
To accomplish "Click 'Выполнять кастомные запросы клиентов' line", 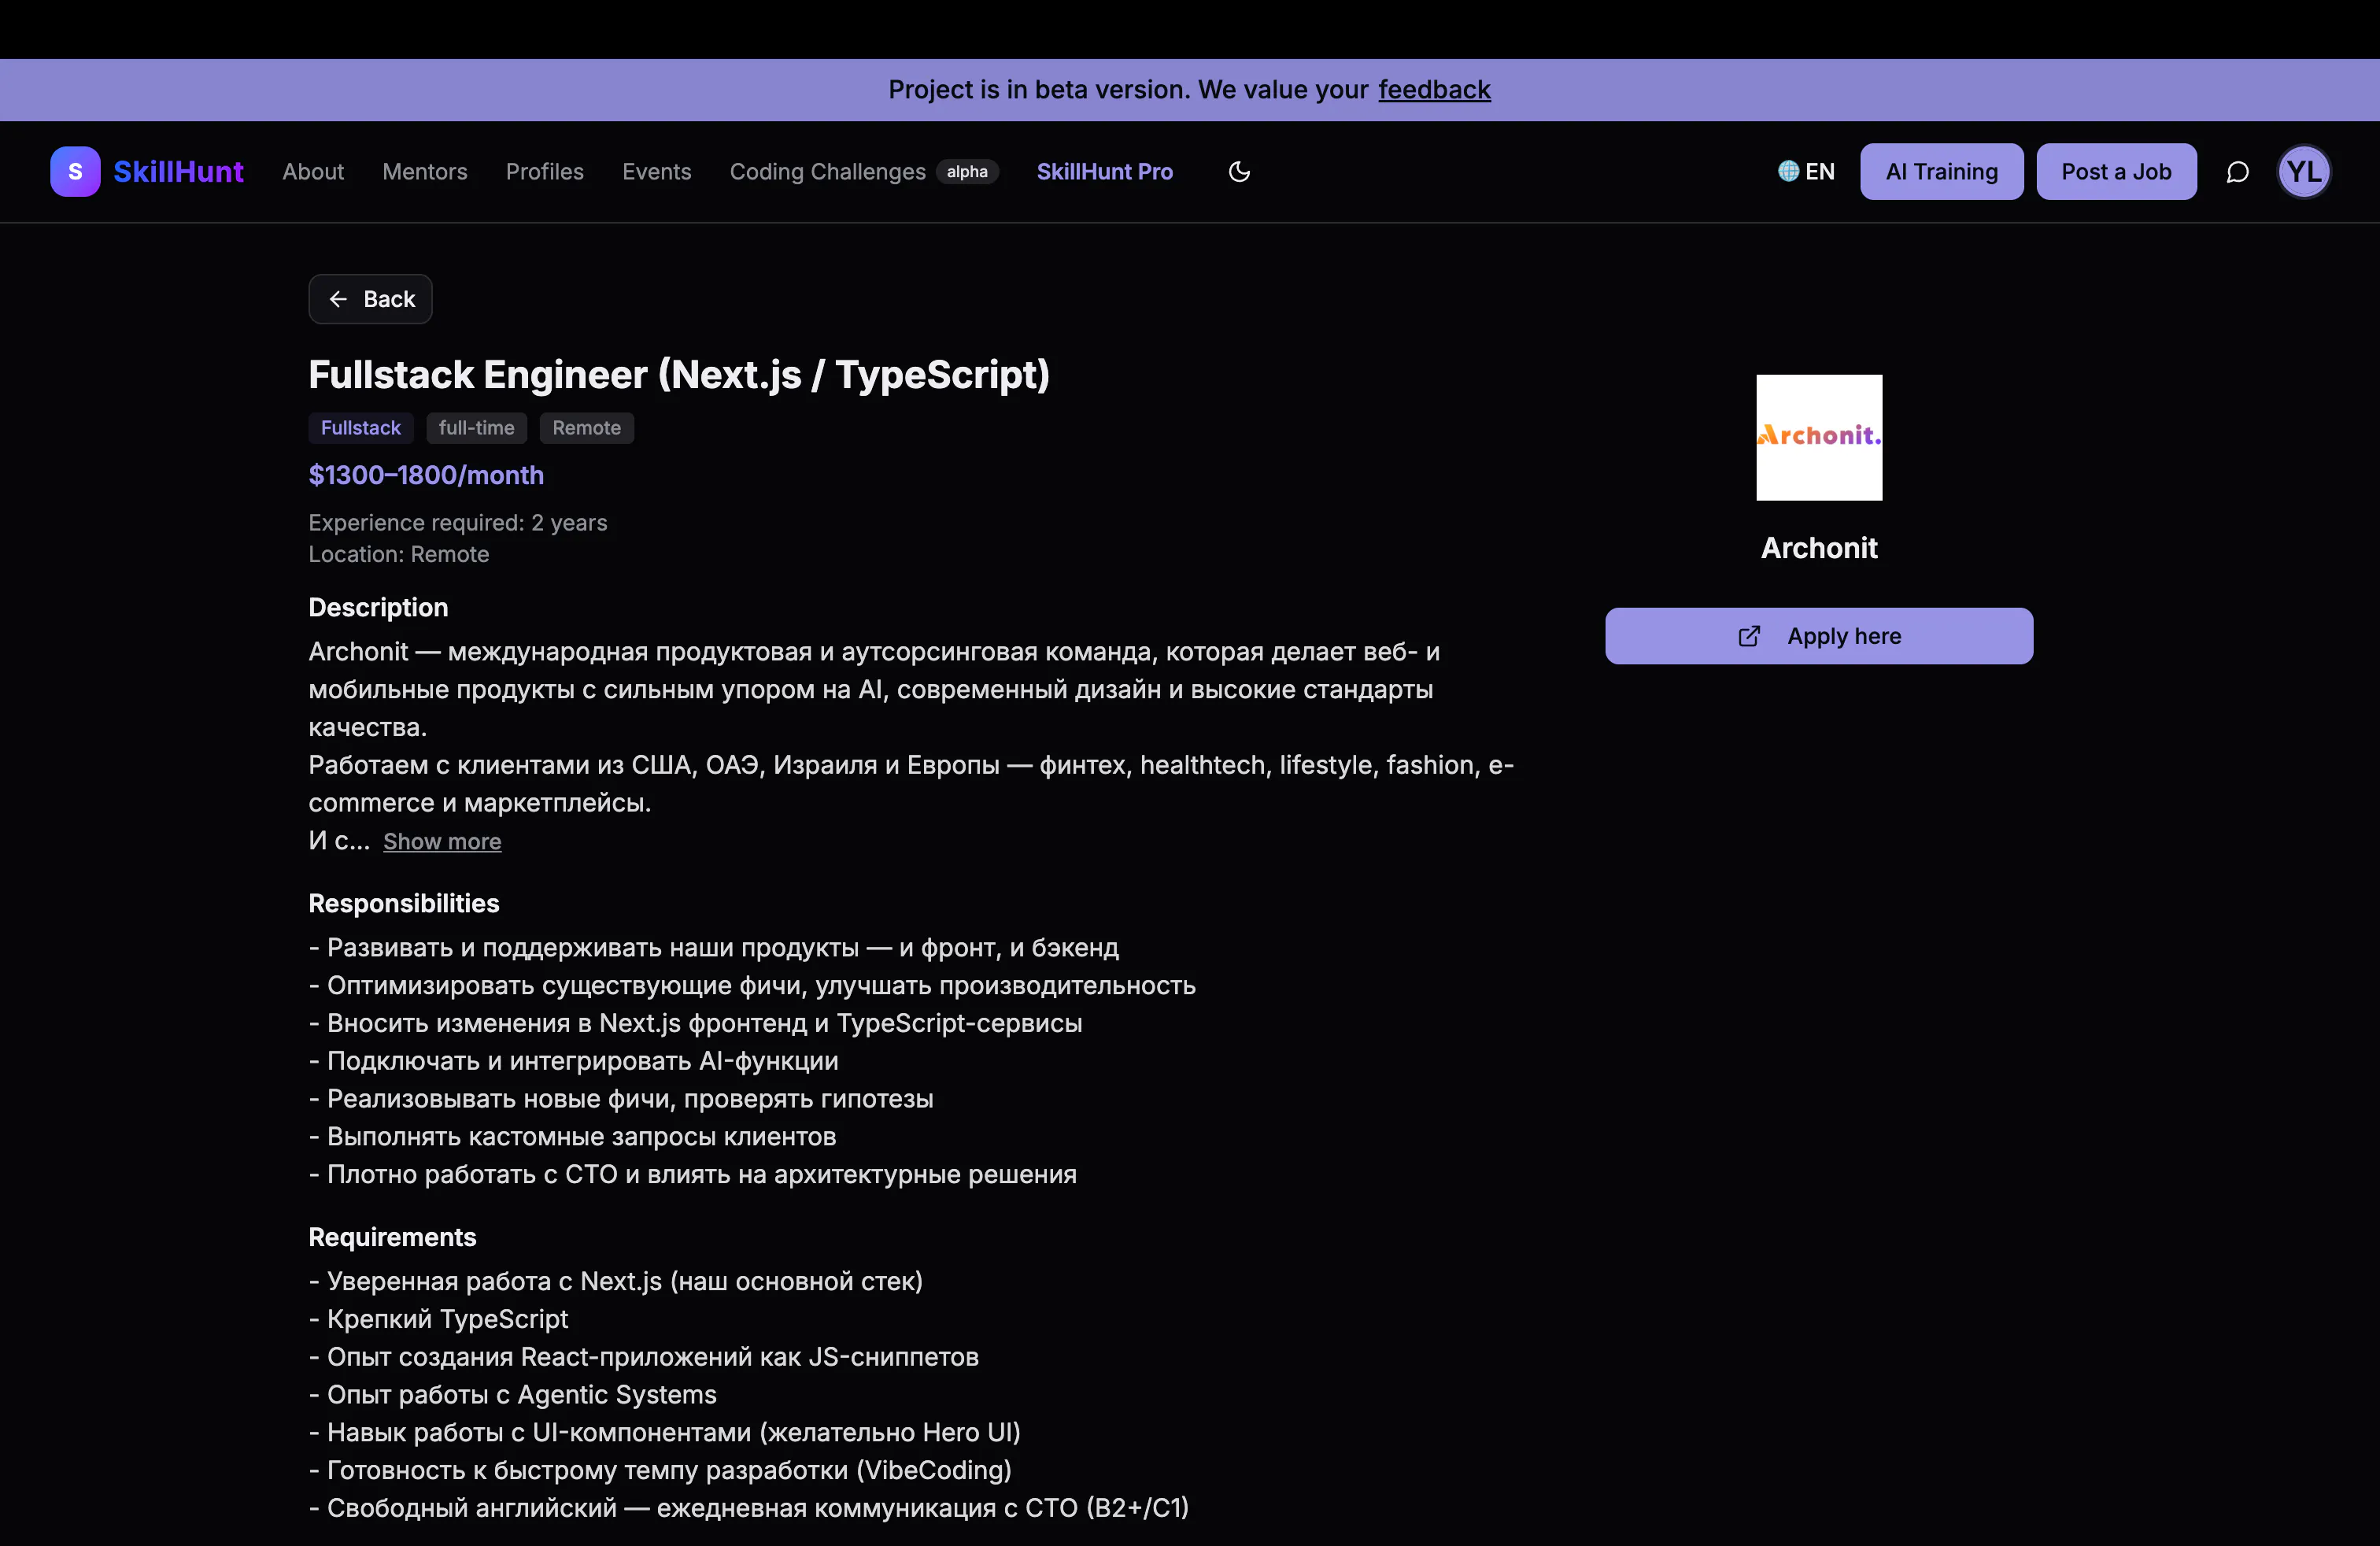I will tap(572, 1136).
